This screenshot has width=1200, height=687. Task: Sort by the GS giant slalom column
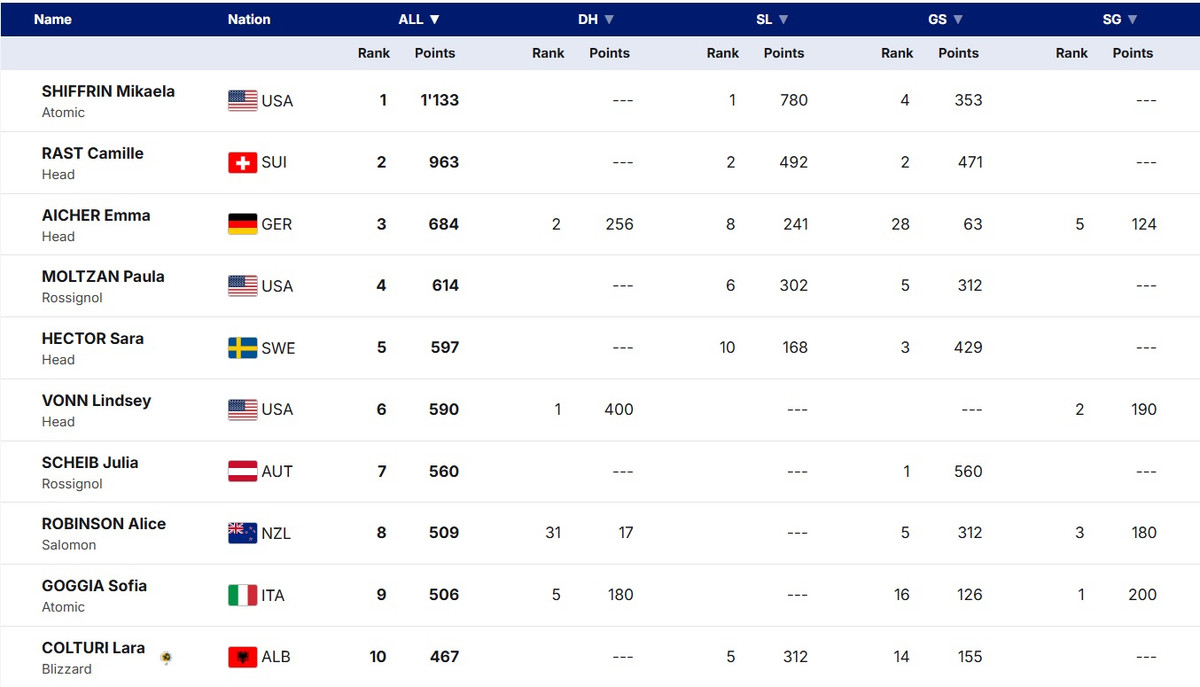945,19
